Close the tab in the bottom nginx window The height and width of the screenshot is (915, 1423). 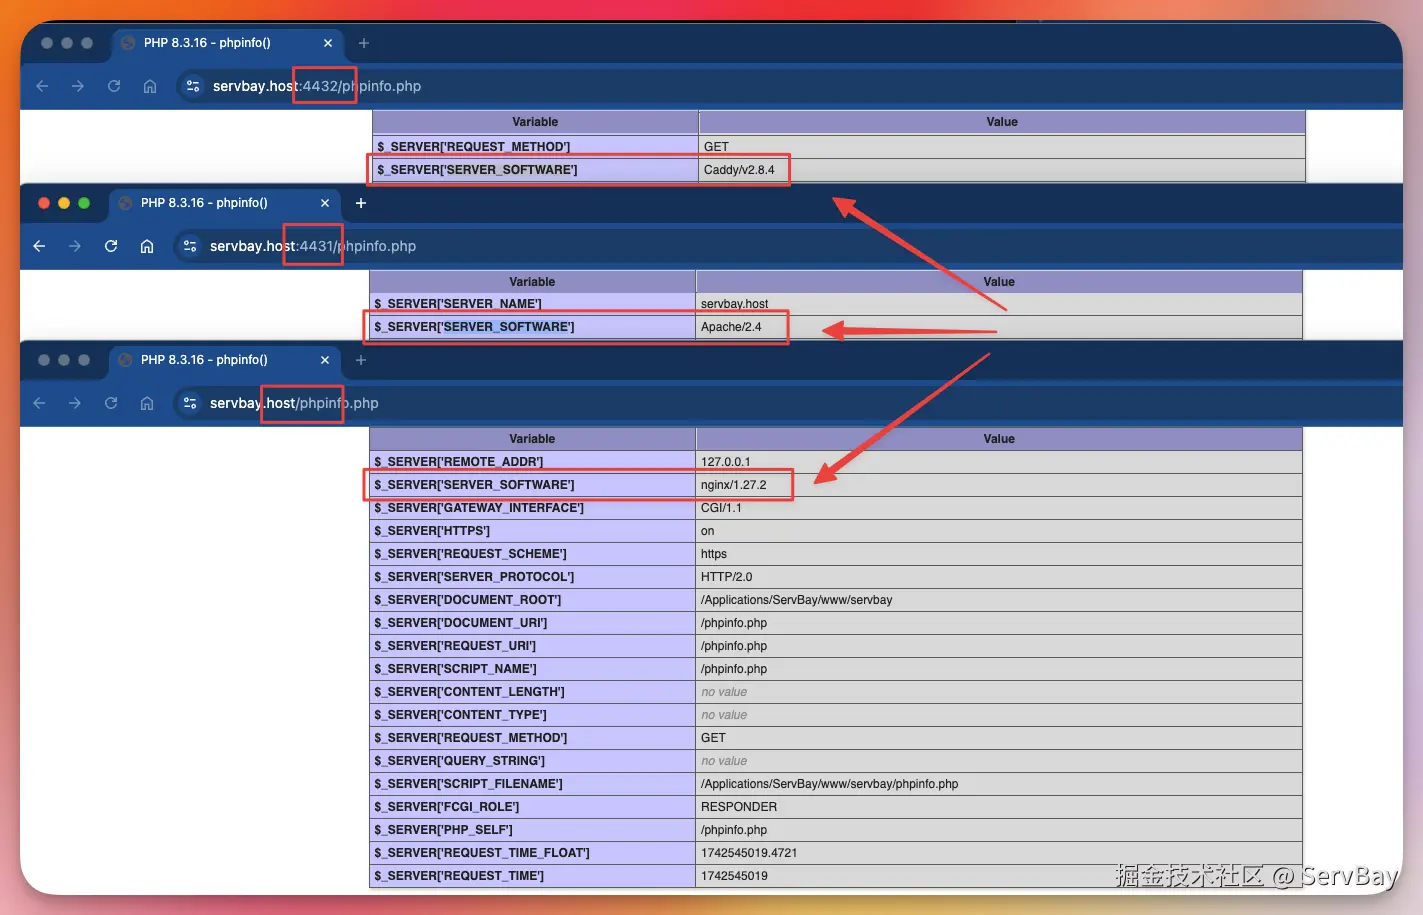pyautogui.click(x=325, y=360)
